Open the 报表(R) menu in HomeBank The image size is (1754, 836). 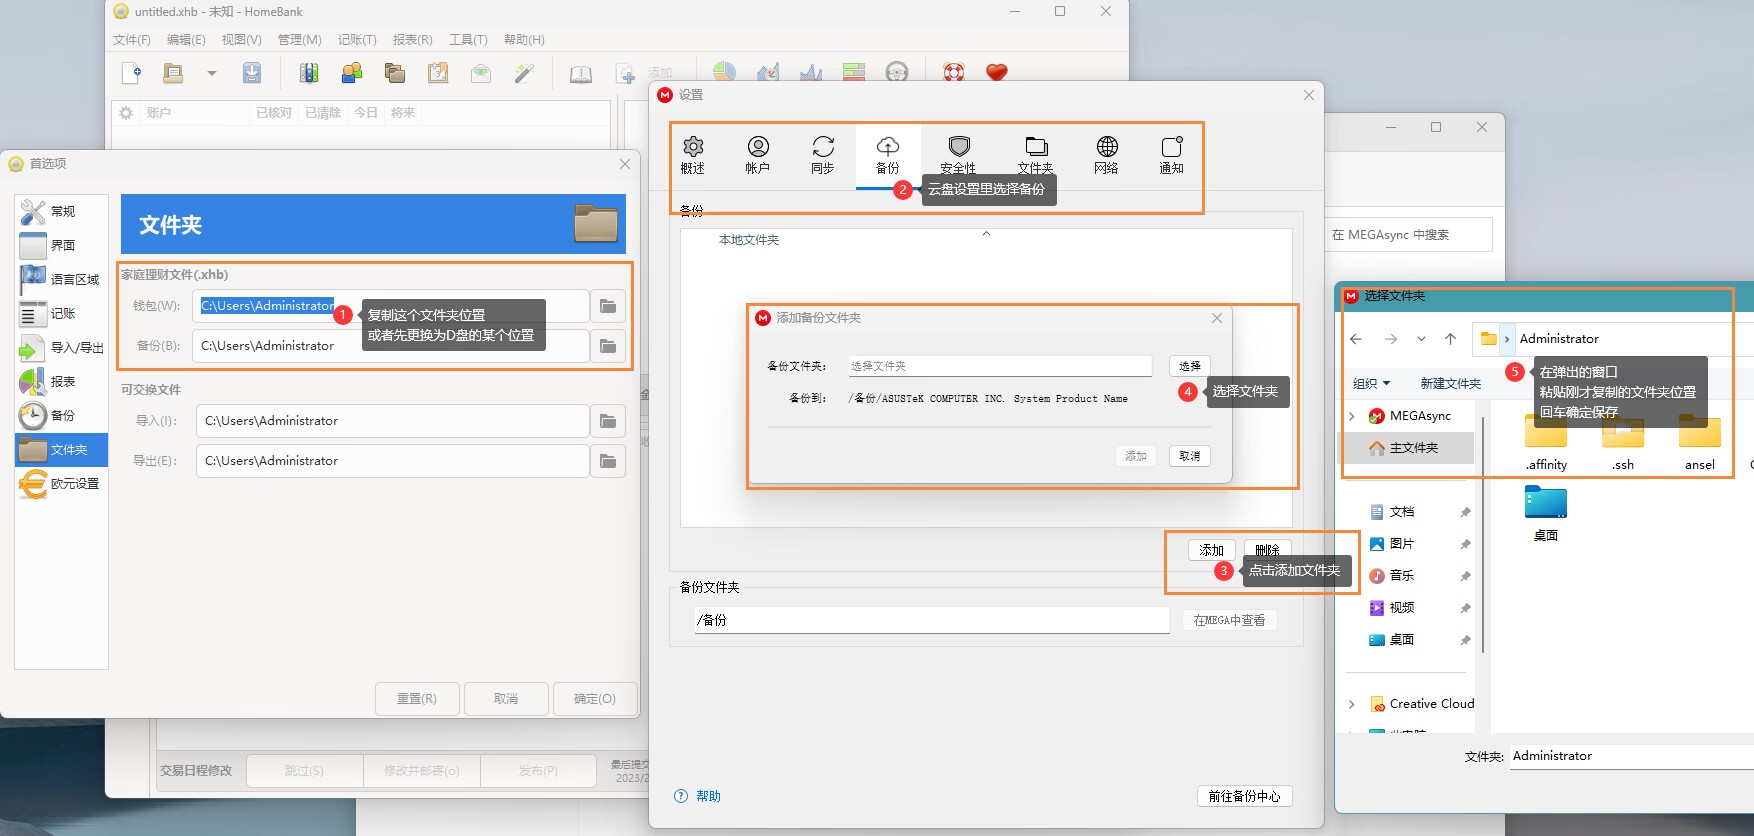(412, 40)
